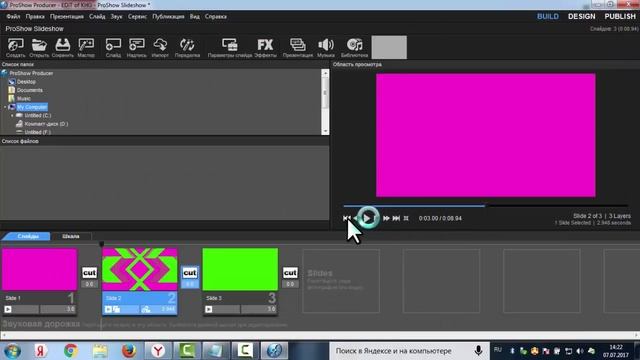Open Параметры слайда (Slide Options) icon
640x360 pixels.
pyautogui.click(x=230, y=47)
